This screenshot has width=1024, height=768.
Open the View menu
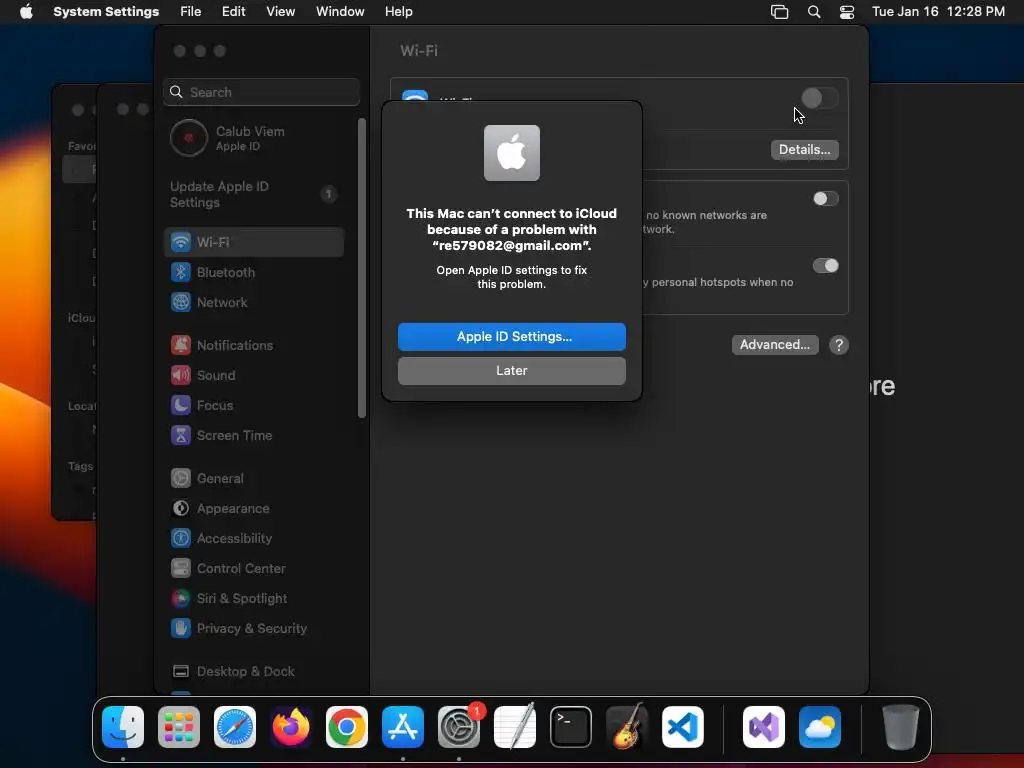(x=280, y=12)
